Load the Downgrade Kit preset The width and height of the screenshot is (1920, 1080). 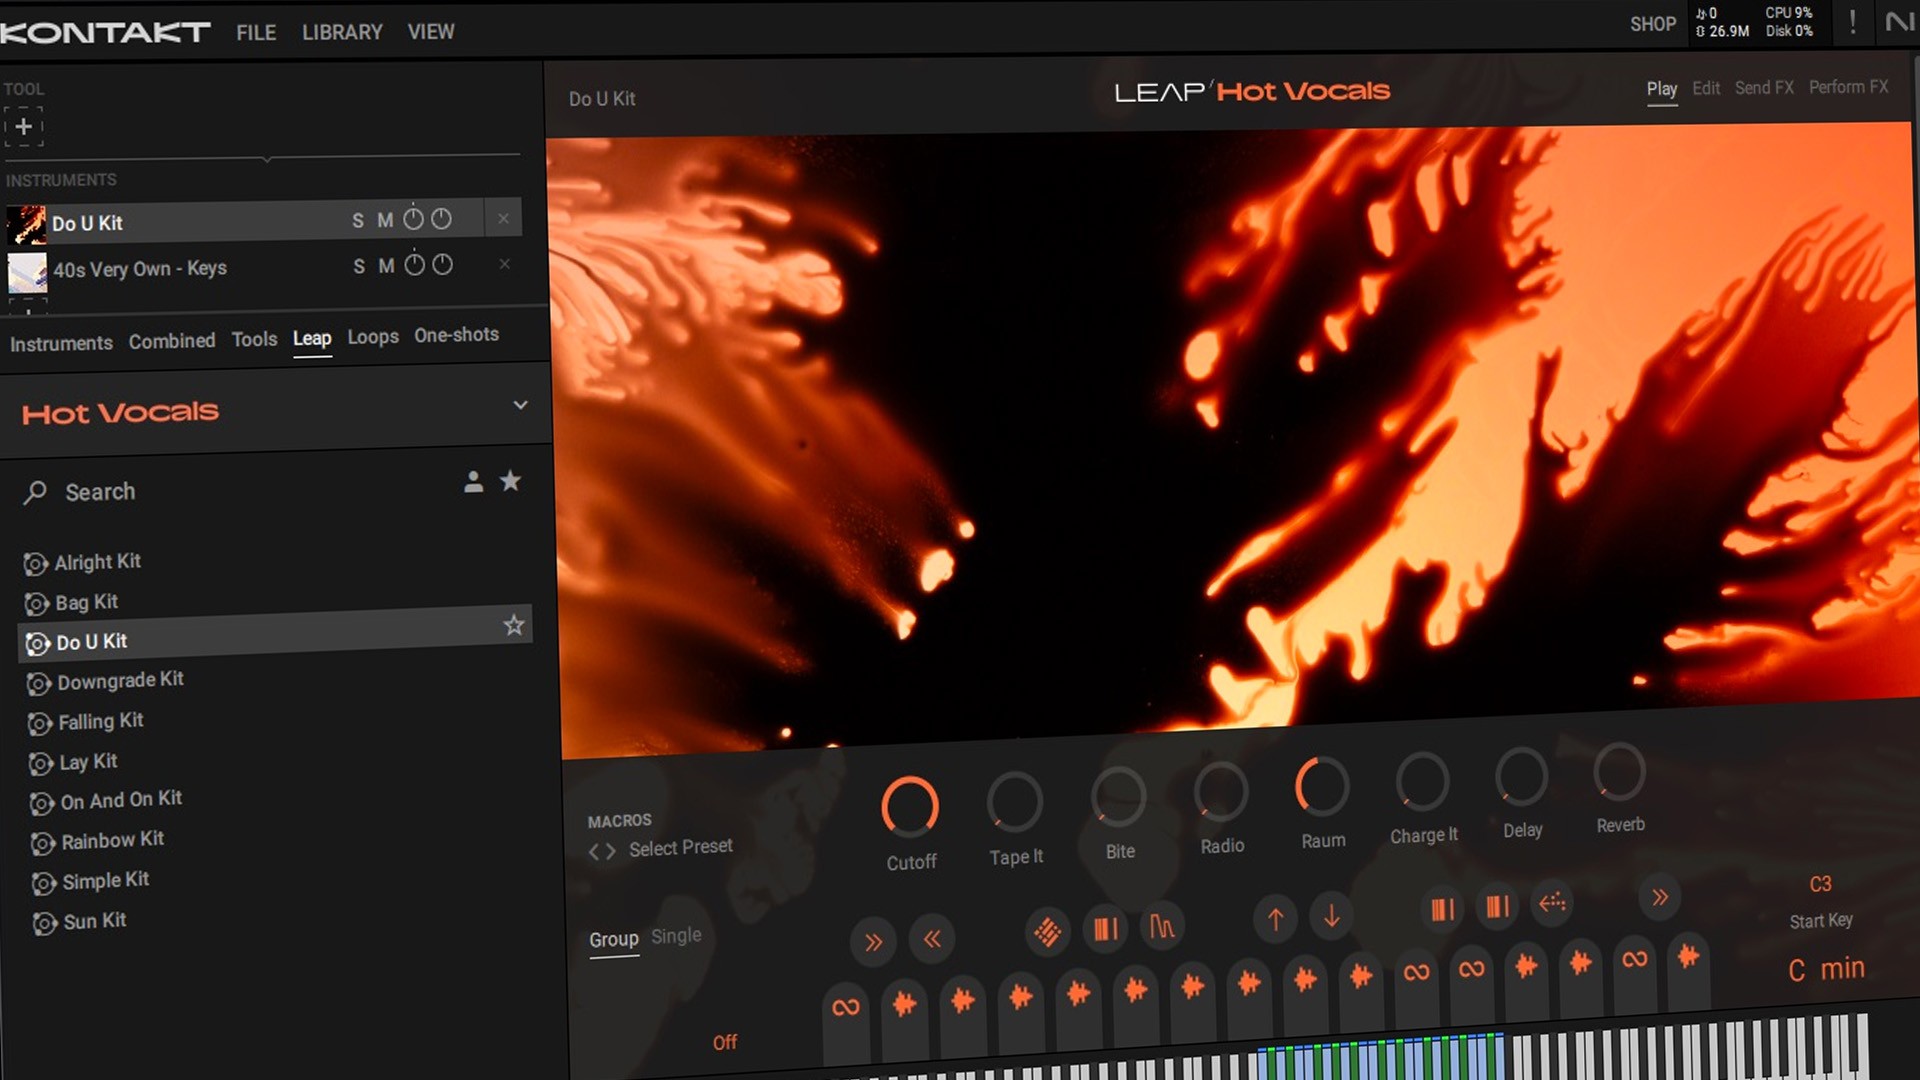coord(120,681)
